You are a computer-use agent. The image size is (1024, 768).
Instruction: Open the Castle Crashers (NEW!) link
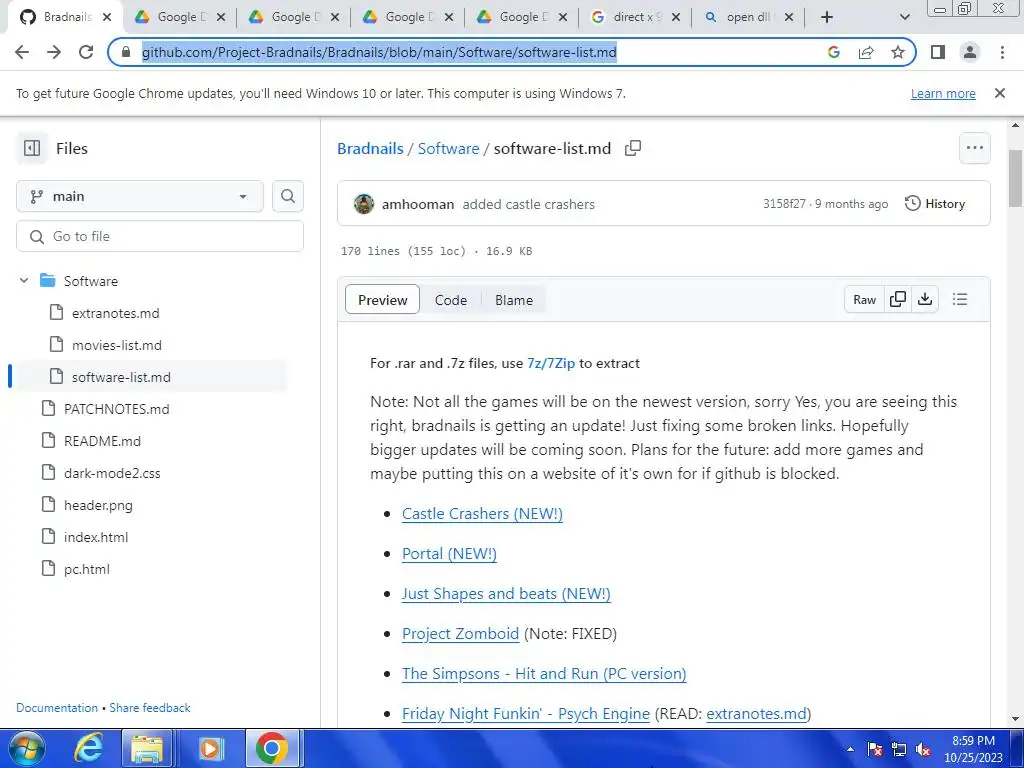482,514
